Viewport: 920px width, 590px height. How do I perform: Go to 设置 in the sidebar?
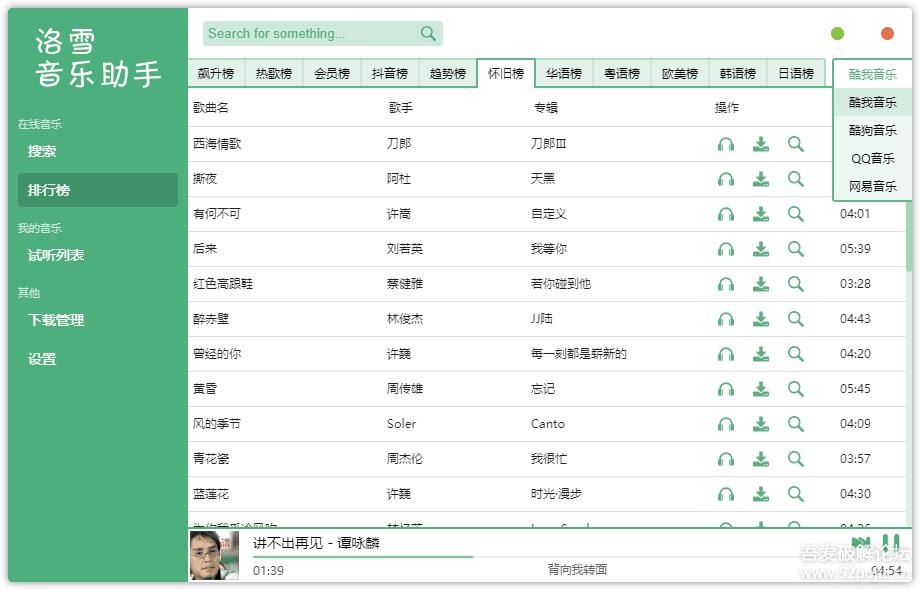pyautogui.click(x=42, y=359)
